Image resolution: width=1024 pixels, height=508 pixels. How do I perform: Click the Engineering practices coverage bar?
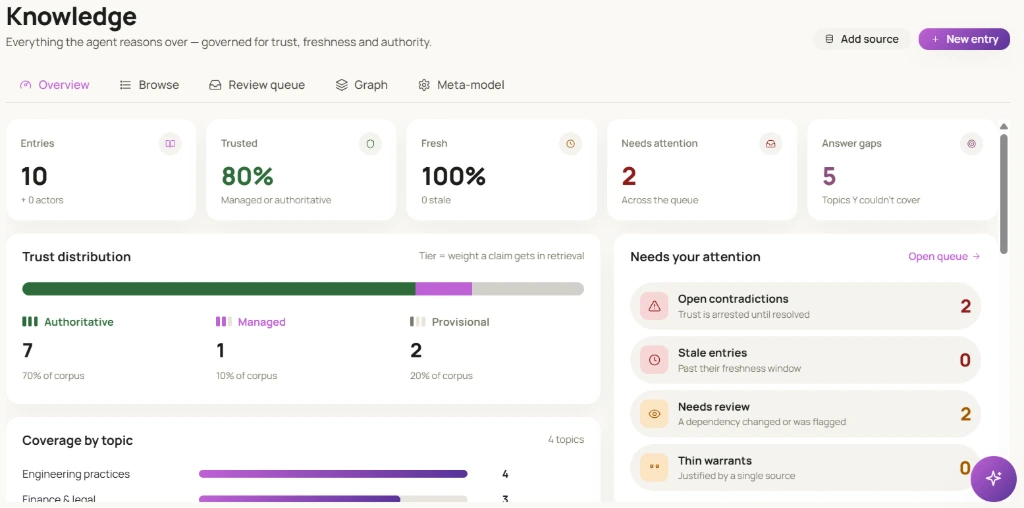click(333, 474)
